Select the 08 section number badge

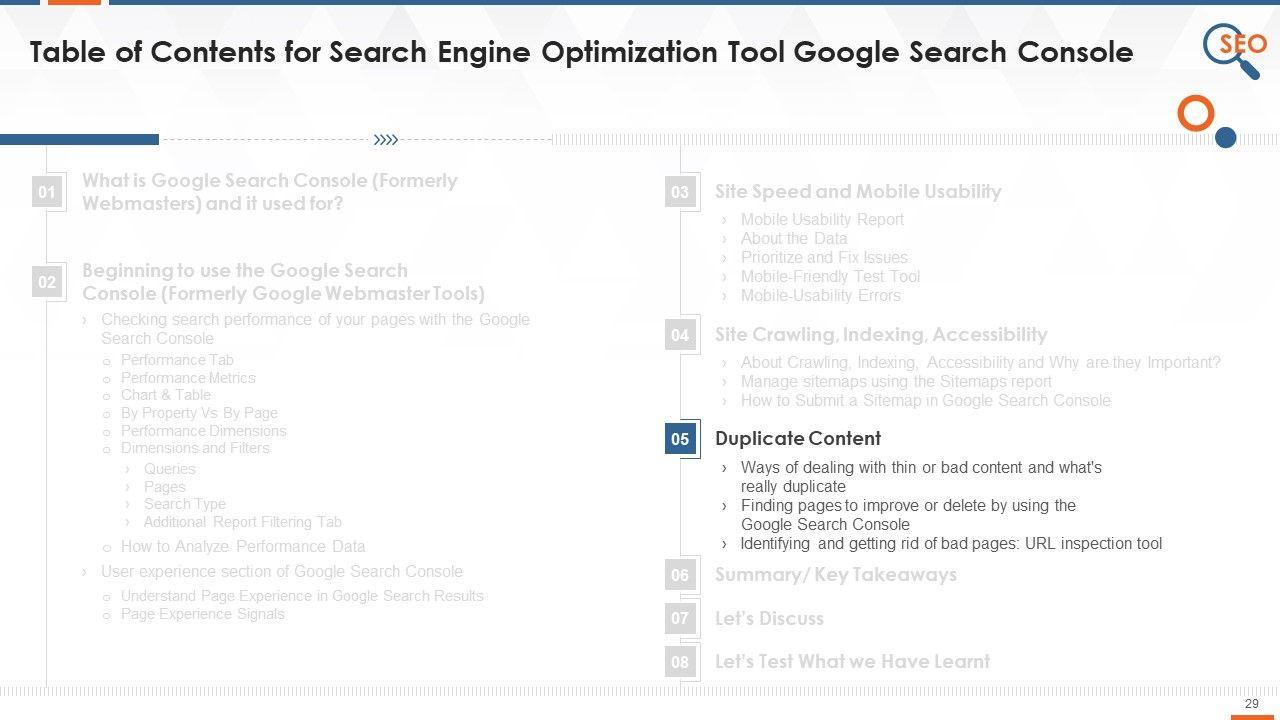point(680,662)
